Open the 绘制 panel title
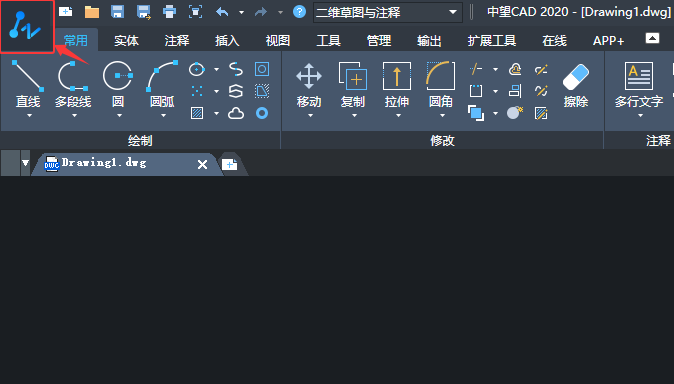This screenshot has height=384, width=674. click(x=140, y=141)
